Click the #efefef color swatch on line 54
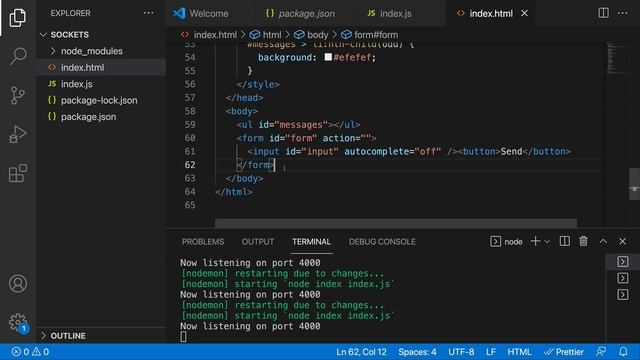Viewport: 640px width, 360px height. [328, 57]
